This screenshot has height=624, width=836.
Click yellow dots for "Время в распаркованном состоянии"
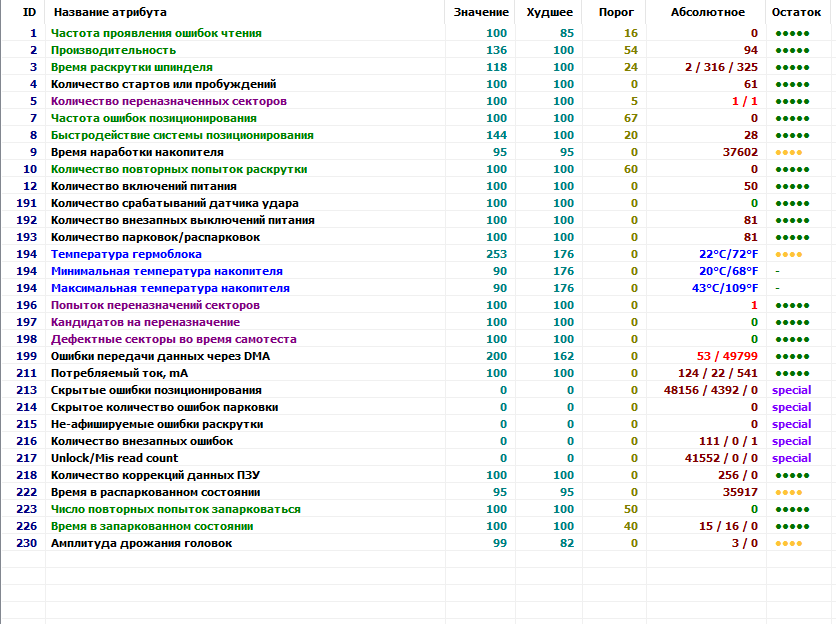pos(787,492)
